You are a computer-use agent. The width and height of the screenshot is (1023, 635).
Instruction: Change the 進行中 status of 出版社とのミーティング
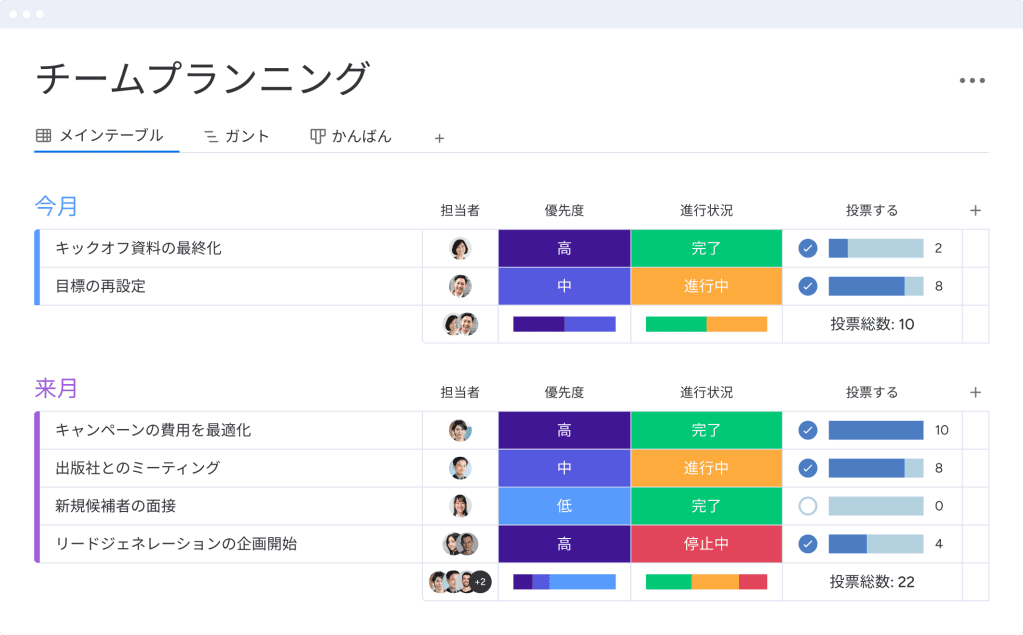point(706,468)
